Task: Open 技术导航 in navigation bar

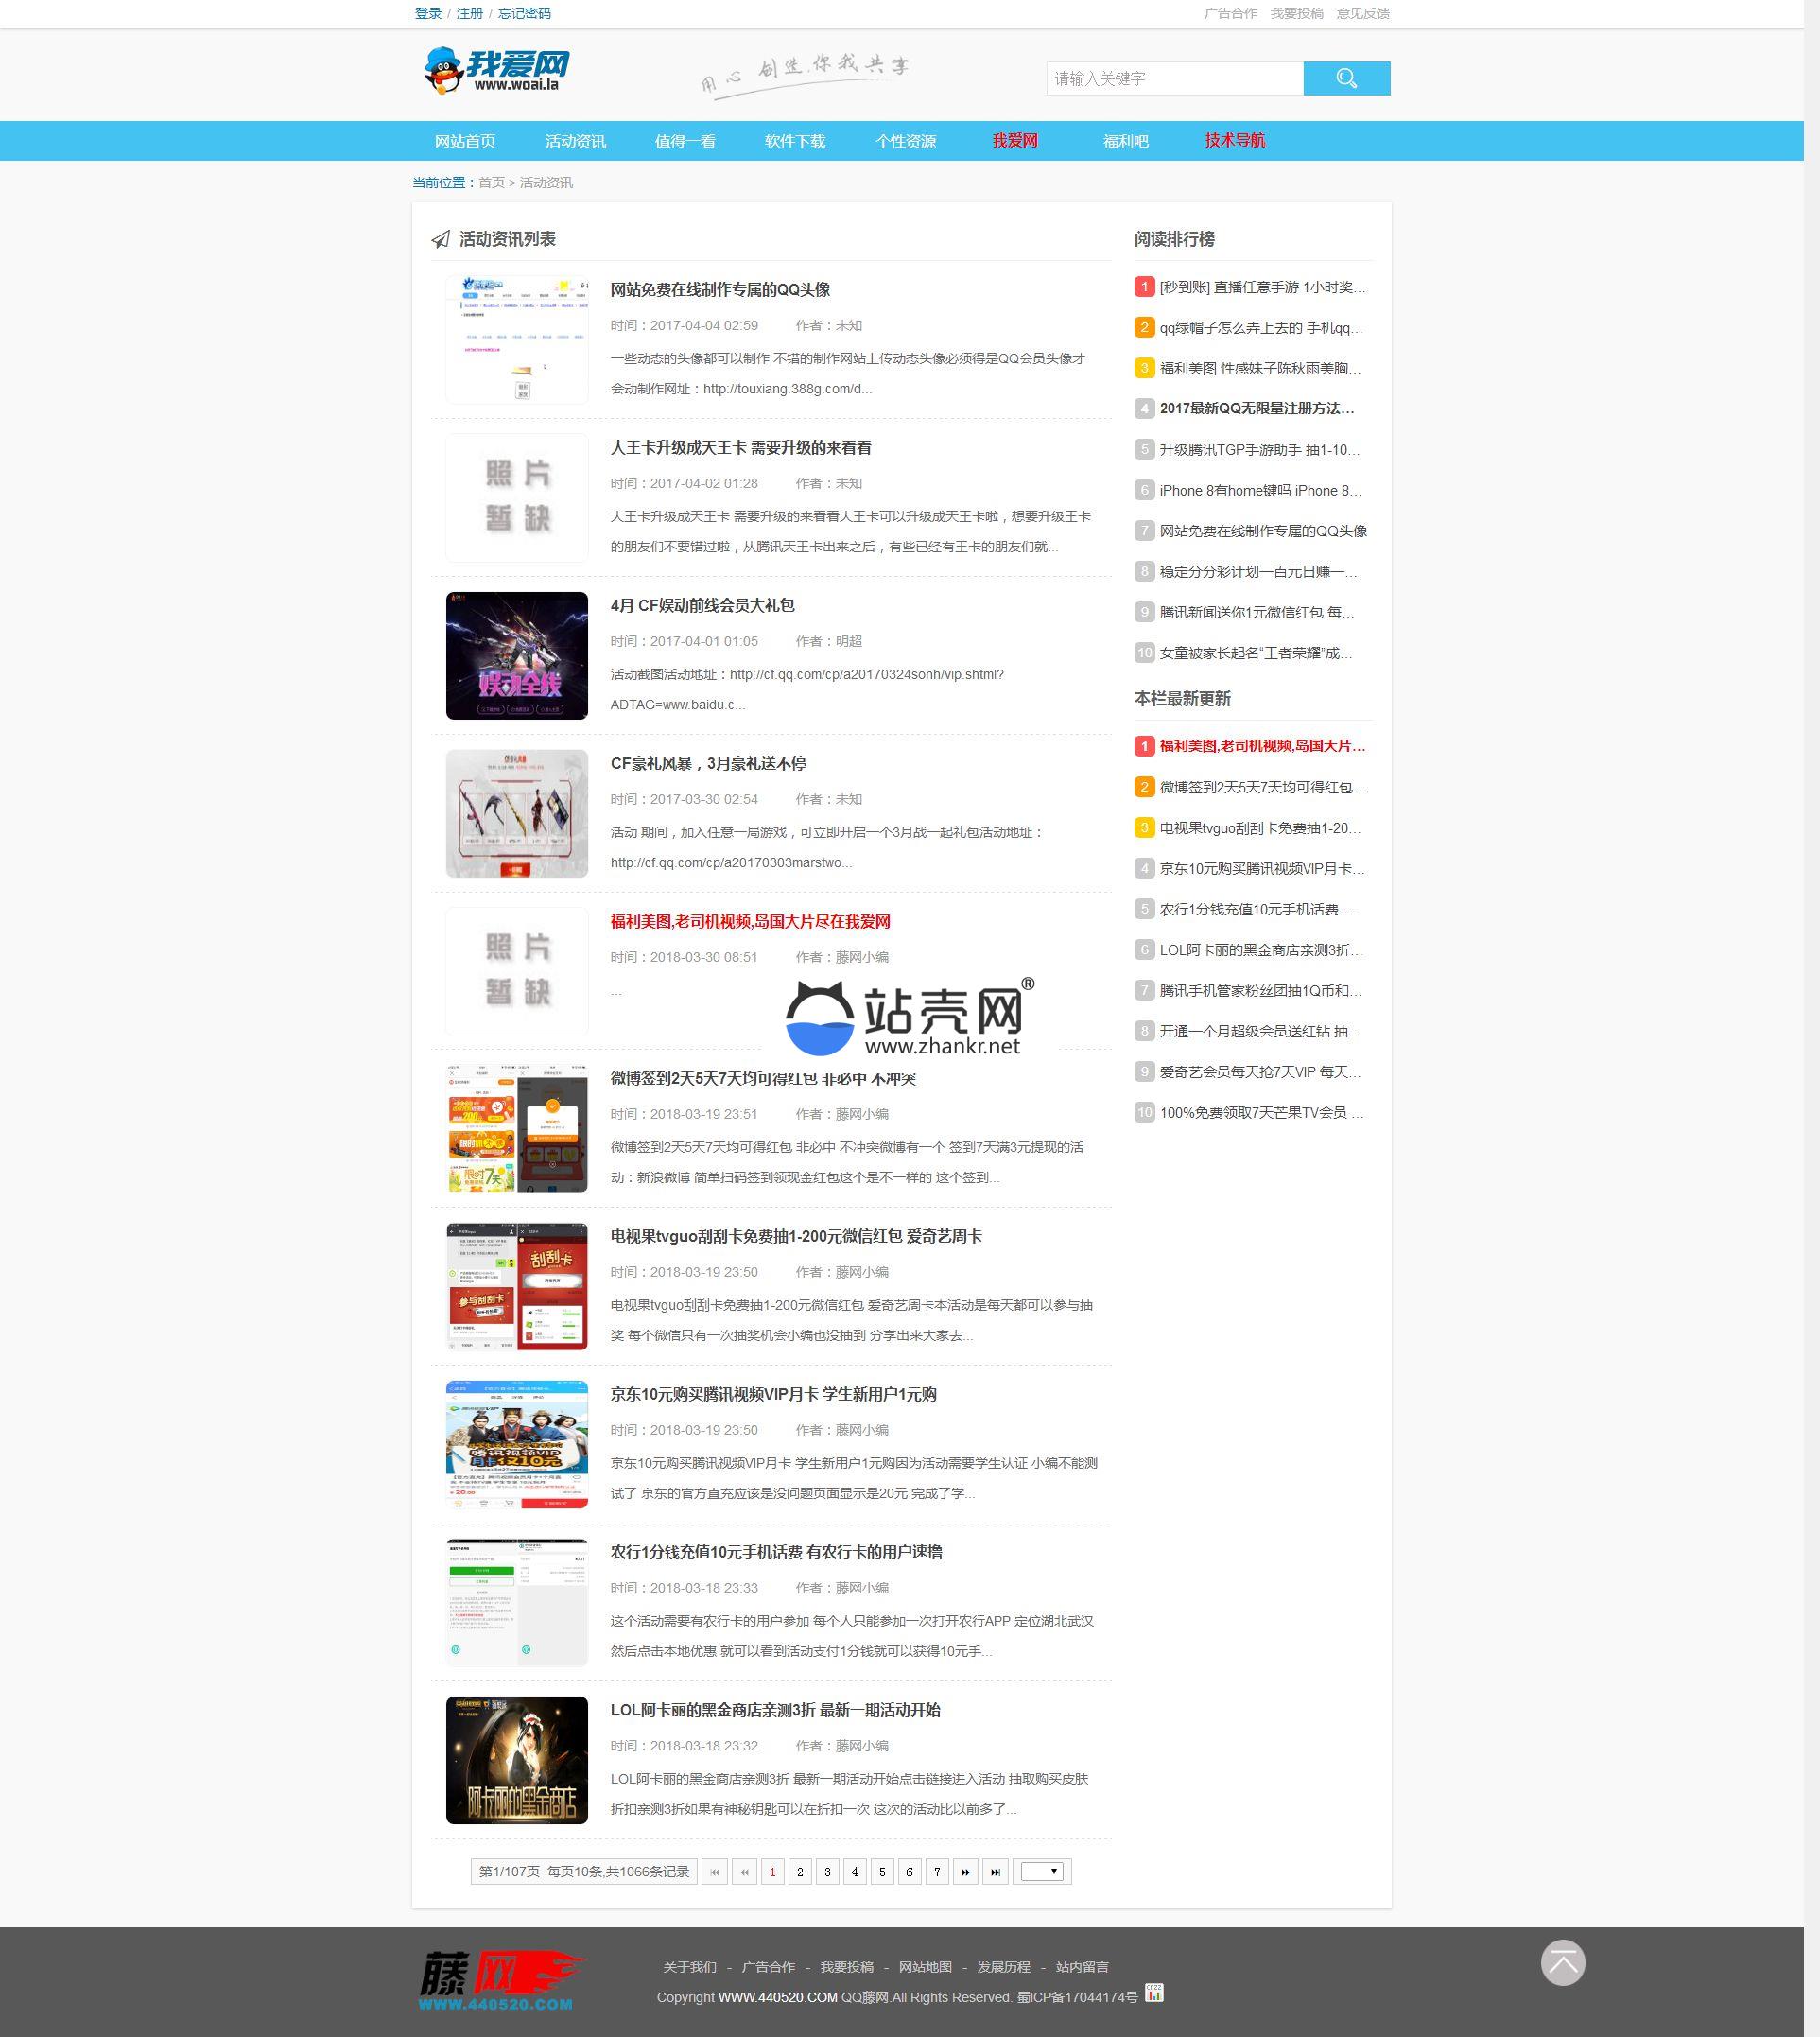Action: (1234, 141)
